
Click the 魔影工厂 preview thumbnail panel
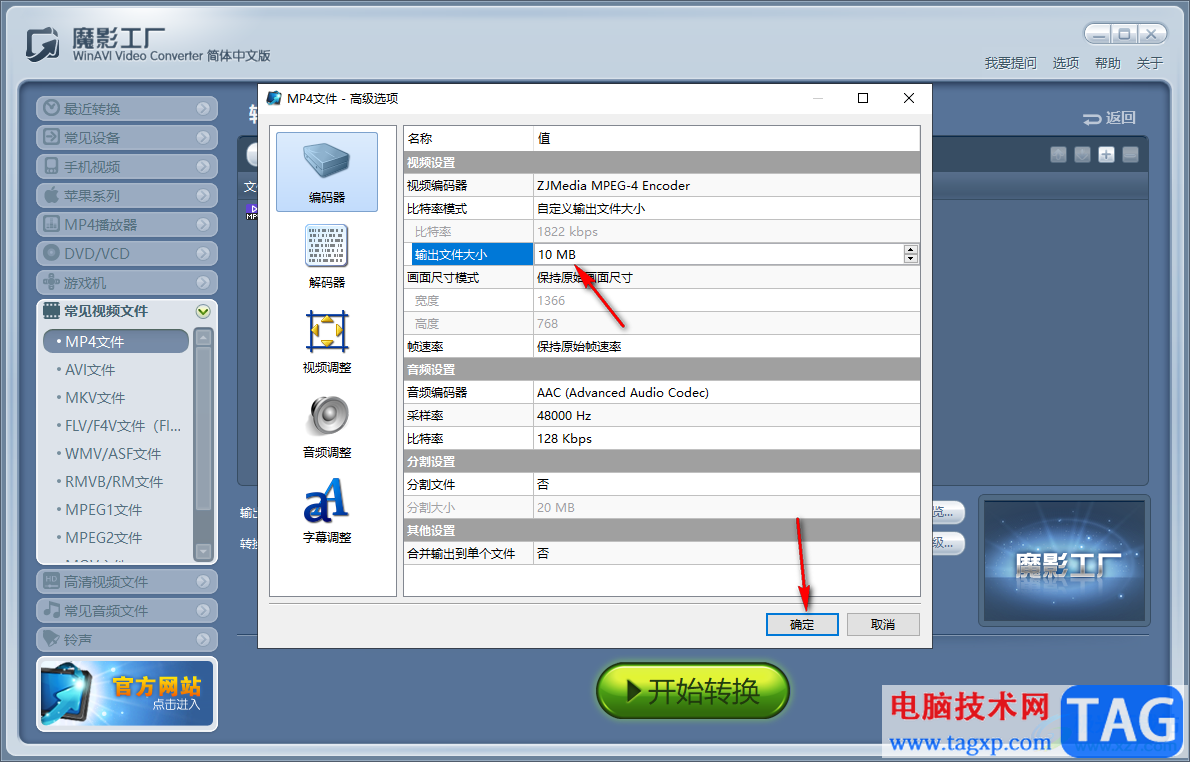point(1064,561)
